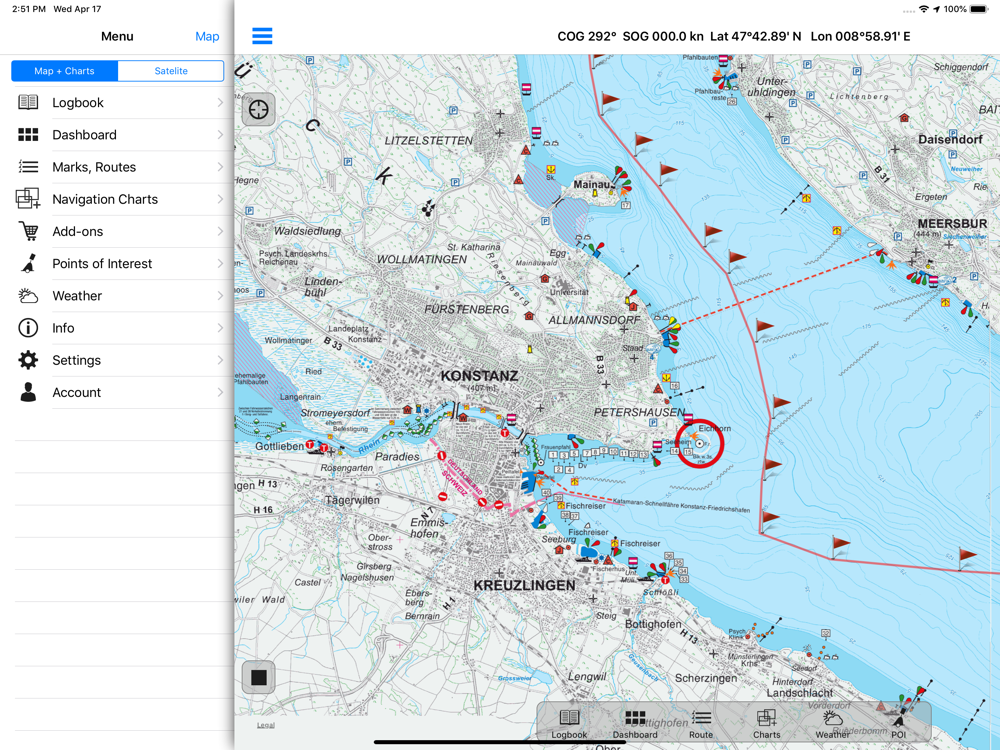Open Dashboard from bottom toolbar
The image size is (1000, 750).
pyautogui.click(x=635, y=724)
